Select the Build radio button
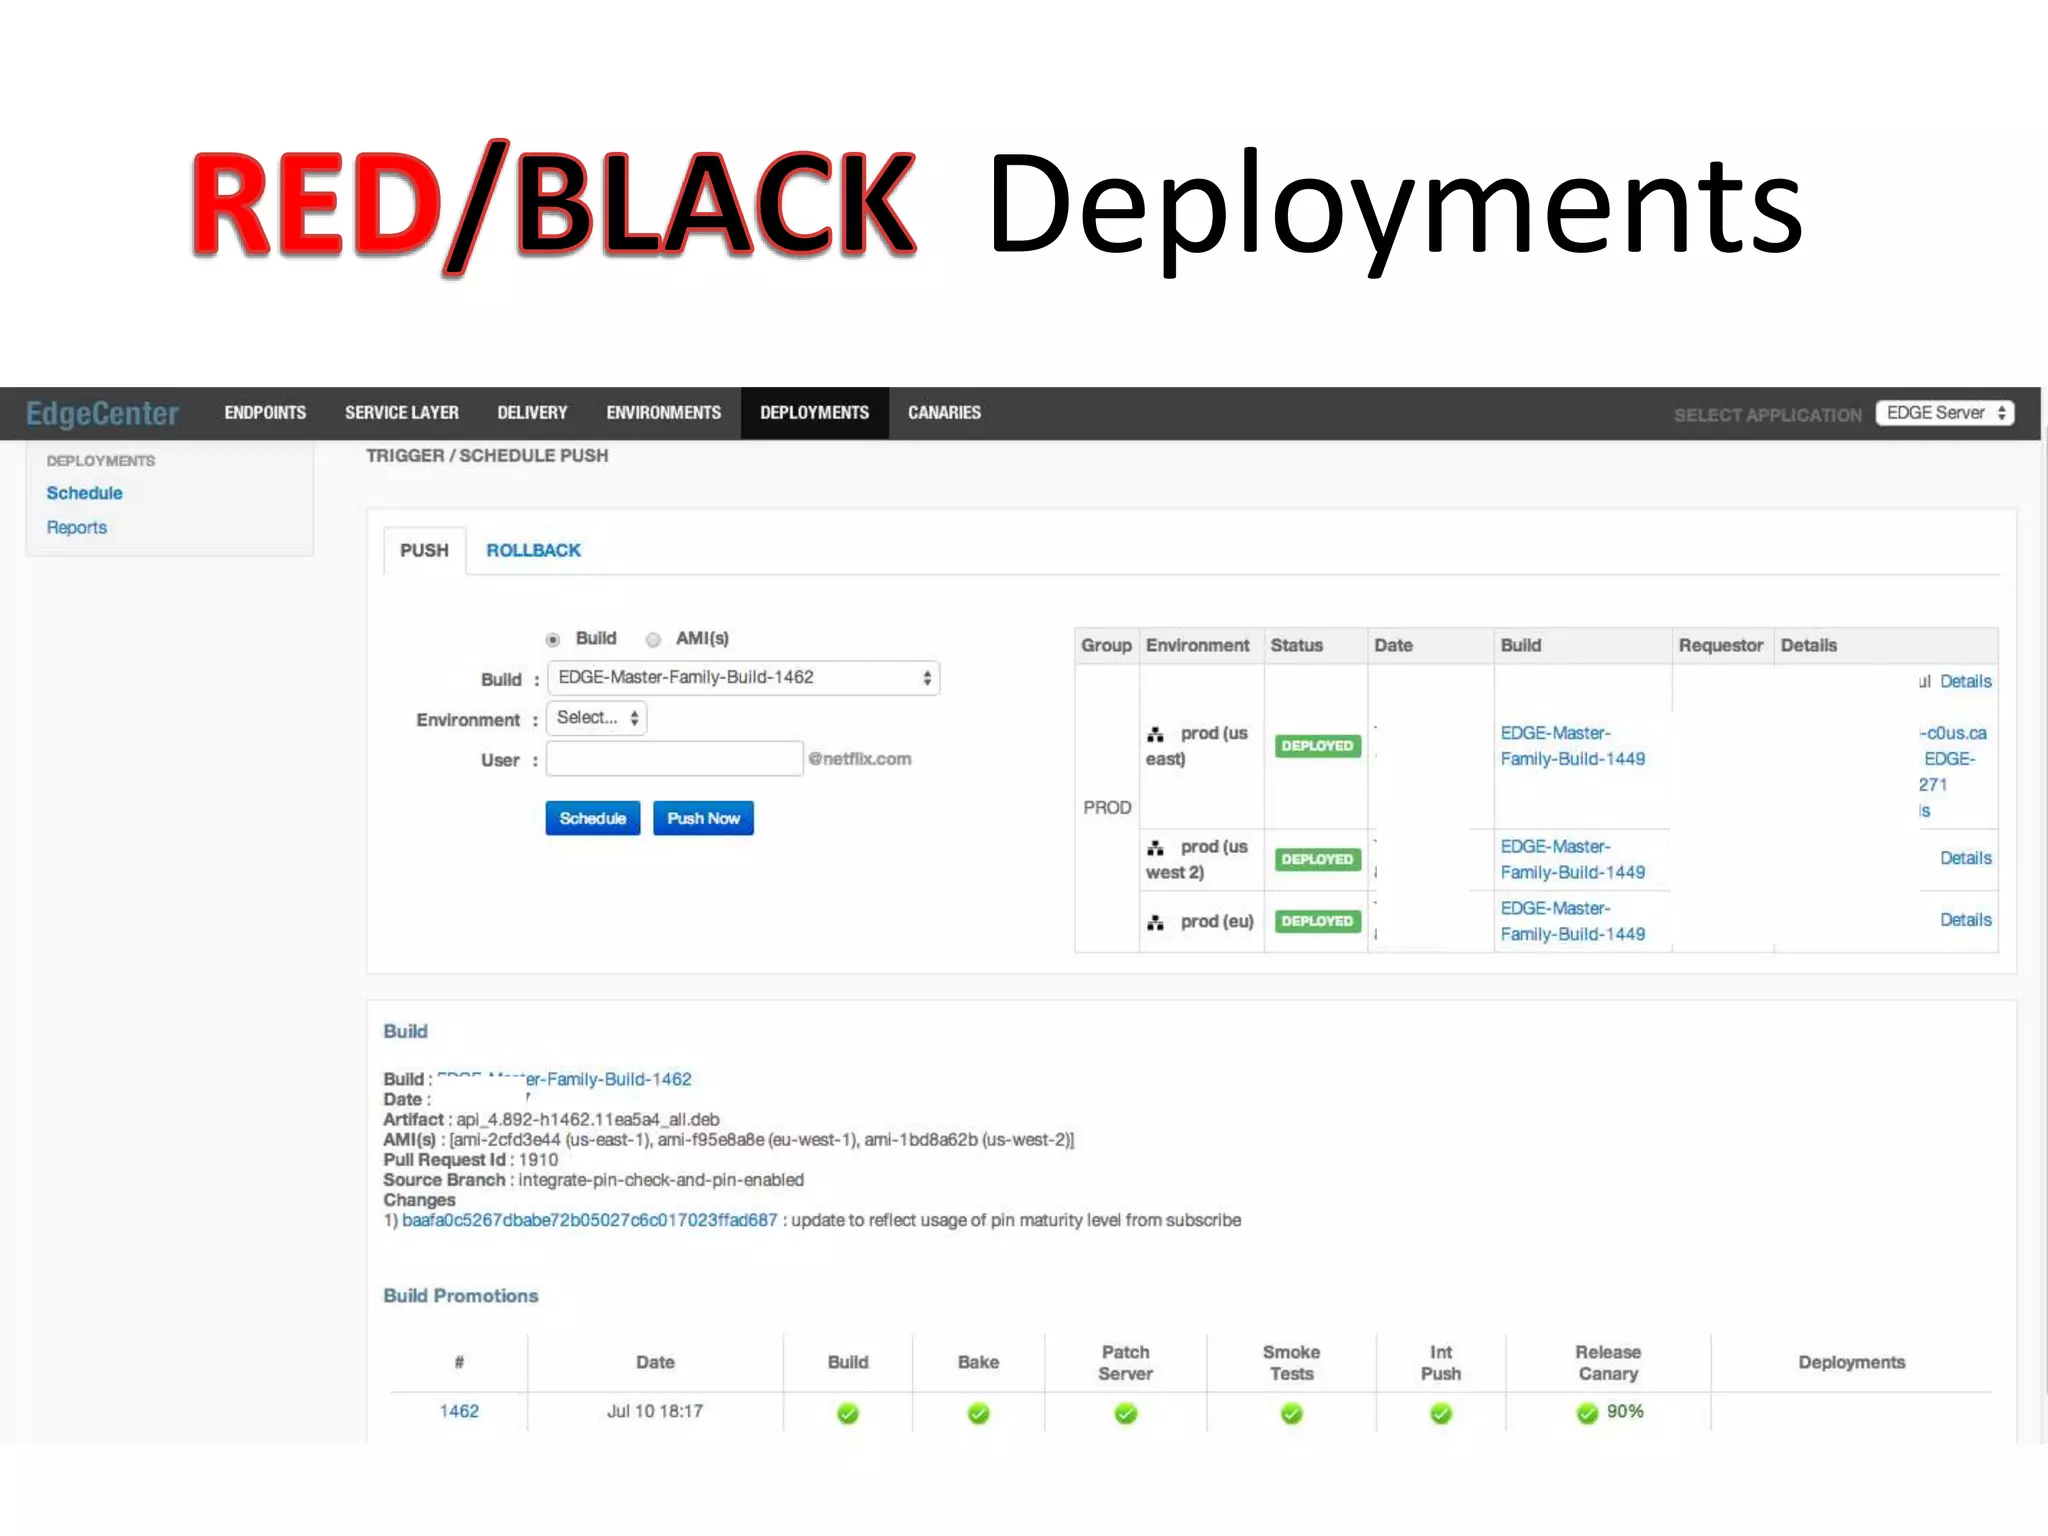Image resolution: width=2048 pixels, height=1536 pixels. 553,640
